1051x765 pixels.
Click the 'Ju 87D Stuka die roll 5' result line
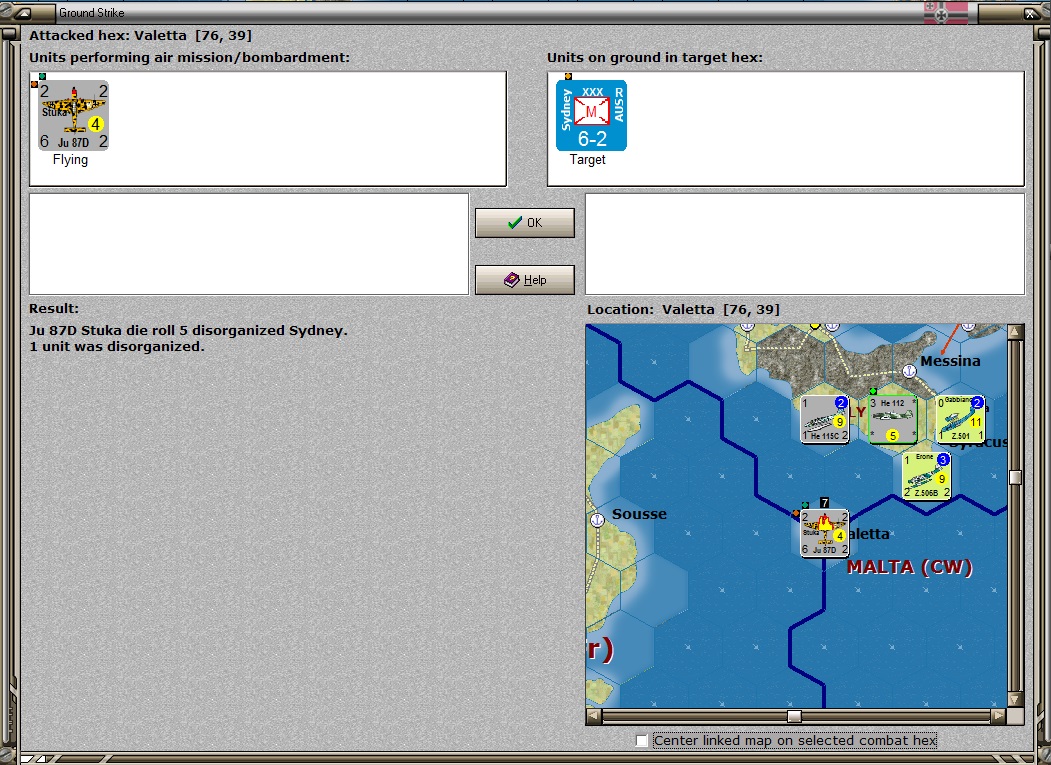click(x=188, y=331)
